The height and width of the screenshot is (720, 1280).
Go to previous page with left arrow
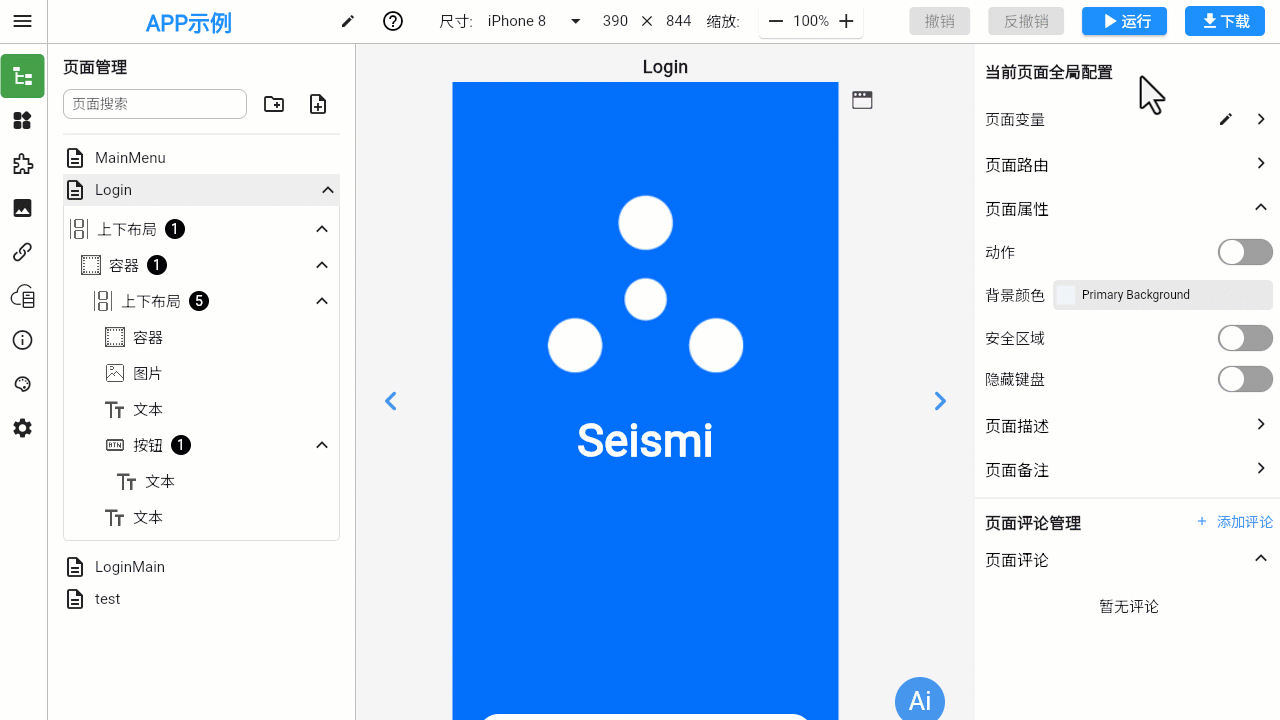(391, 401)
